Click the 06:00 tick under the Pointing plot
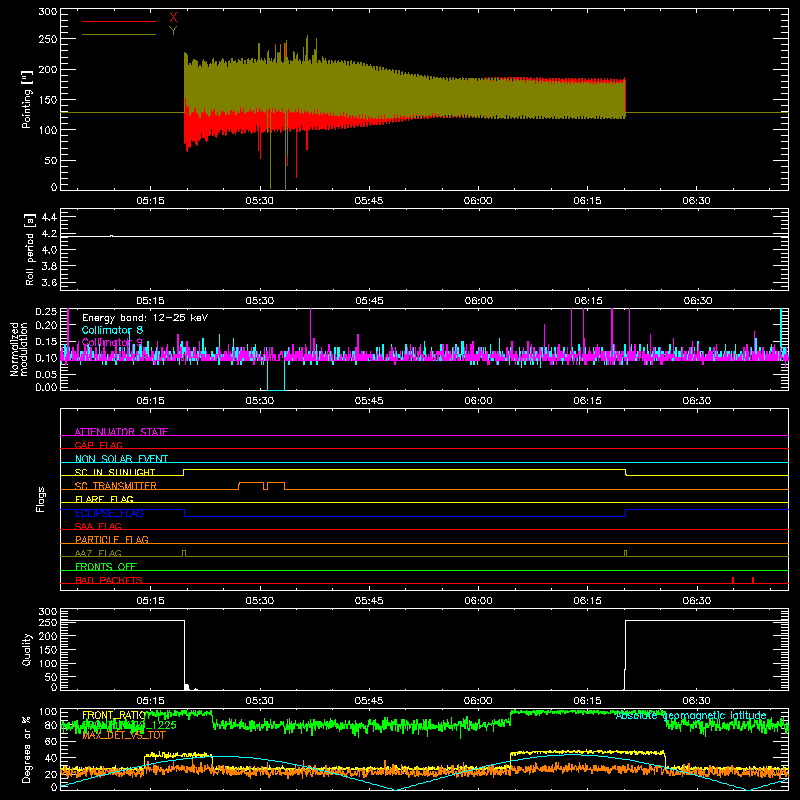 [478, 201]
